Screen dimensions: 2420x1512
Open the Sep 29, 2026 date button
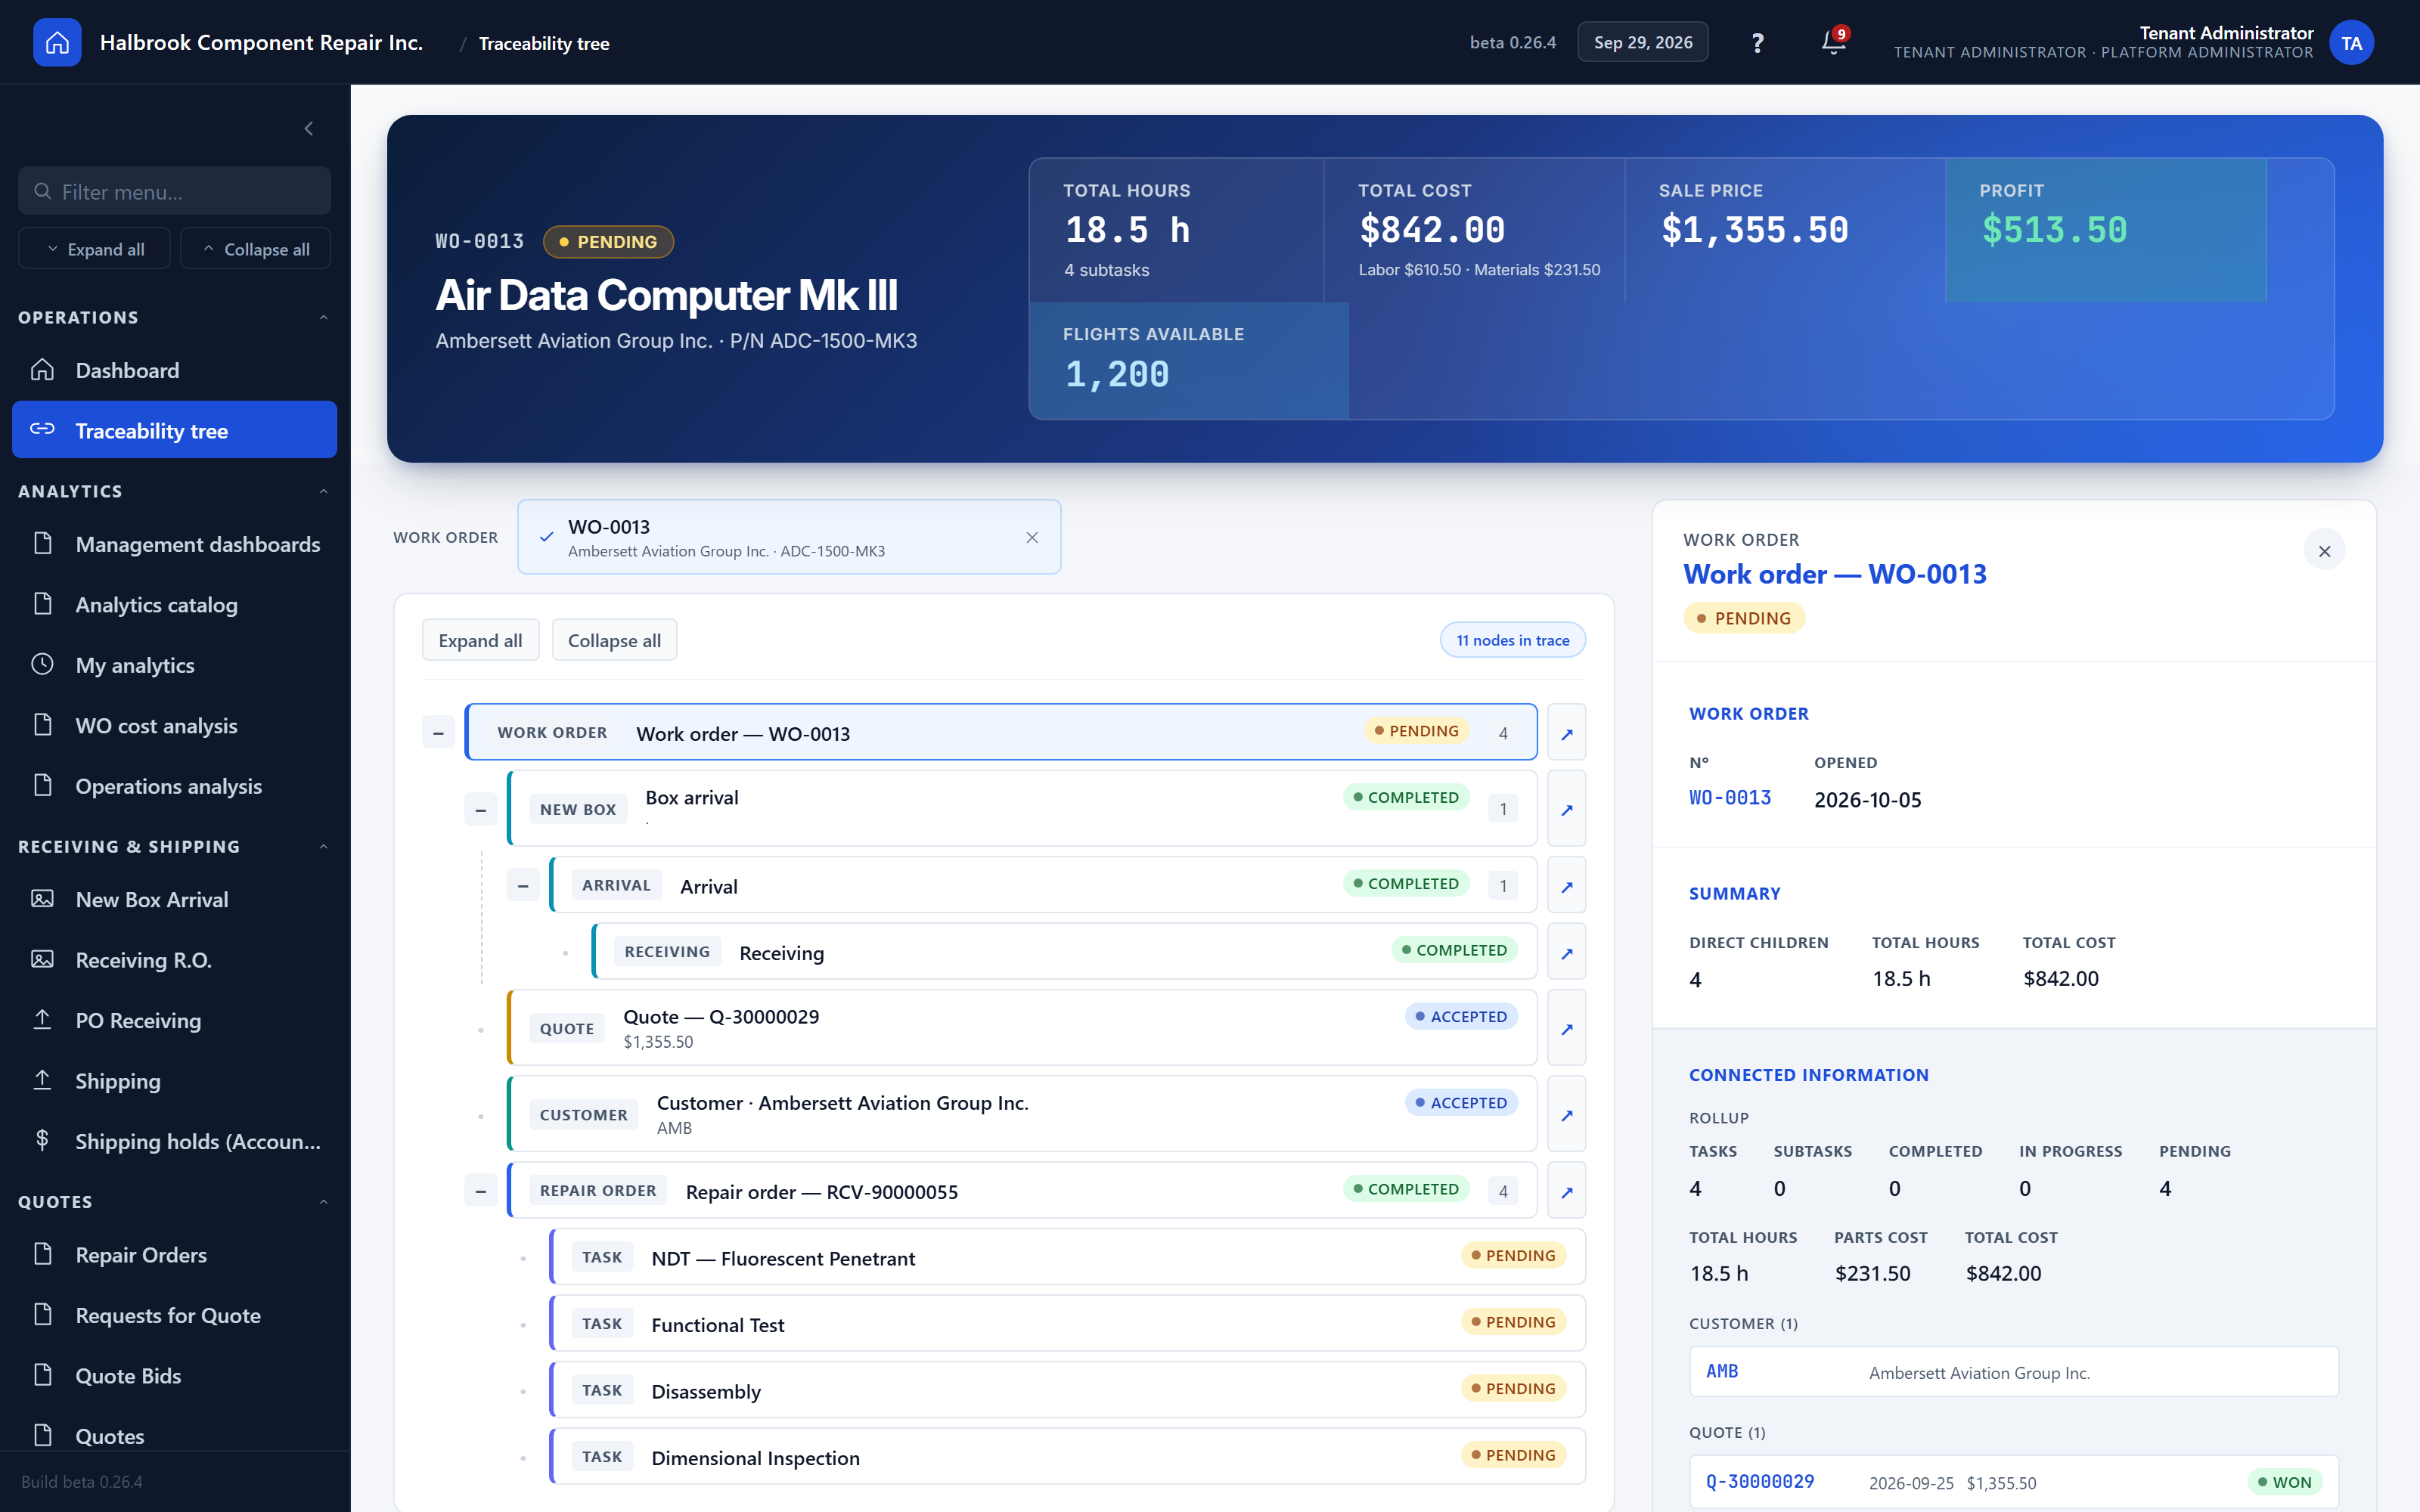[x=1642, y=42]
